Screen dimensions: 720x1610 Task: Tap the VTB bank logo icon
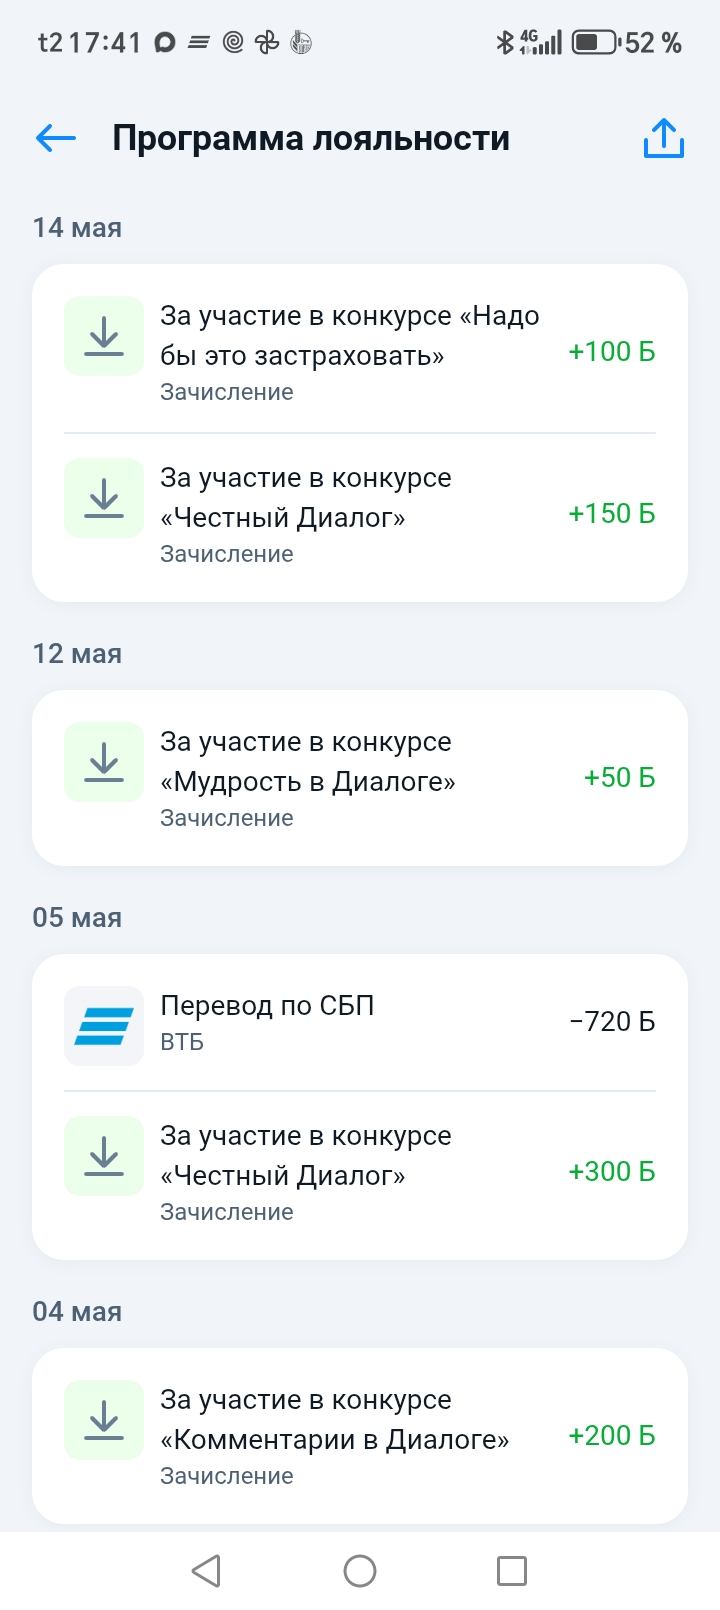[104, 1026]
